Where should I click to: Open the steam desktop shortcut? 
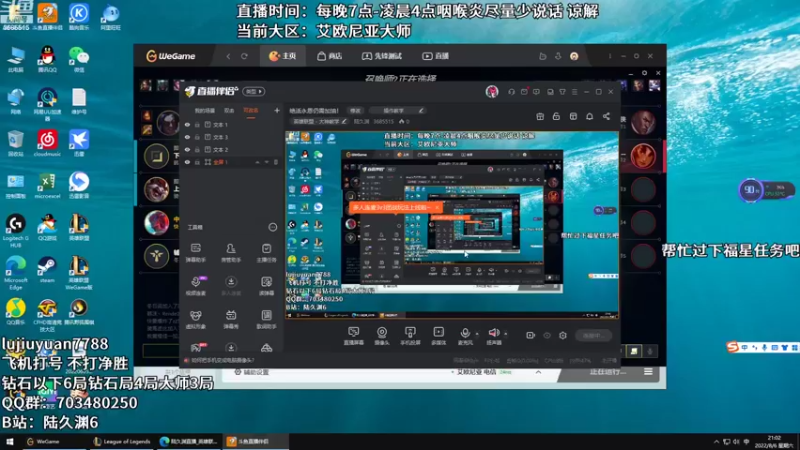(46, 270)
